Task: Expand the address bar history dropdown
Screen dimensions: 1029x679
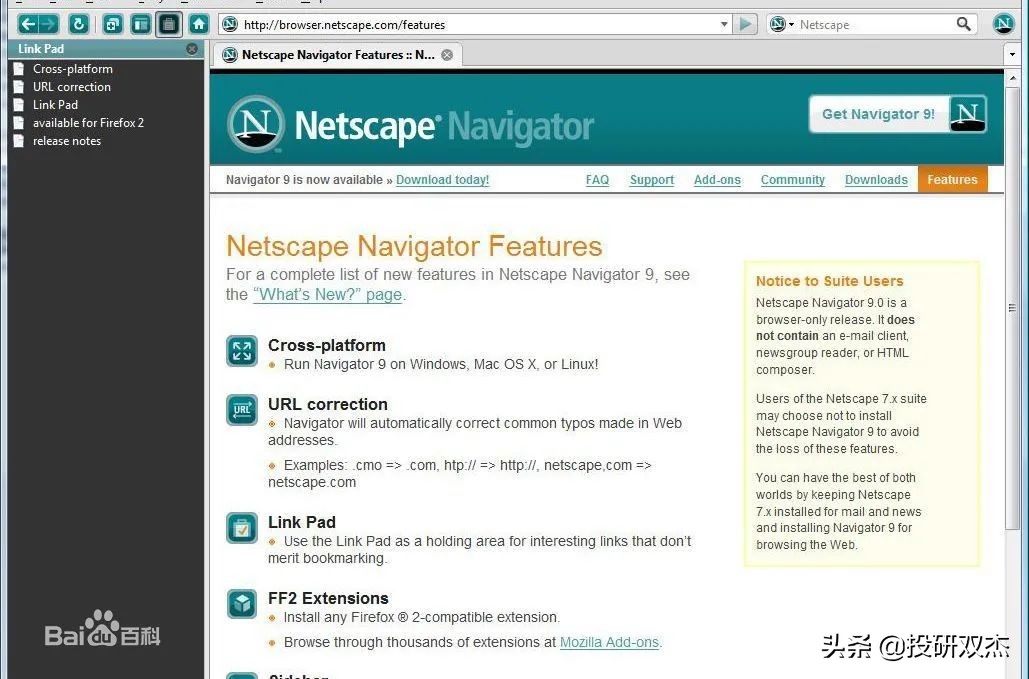Action: pyautogui.click(x=724, y=25)
